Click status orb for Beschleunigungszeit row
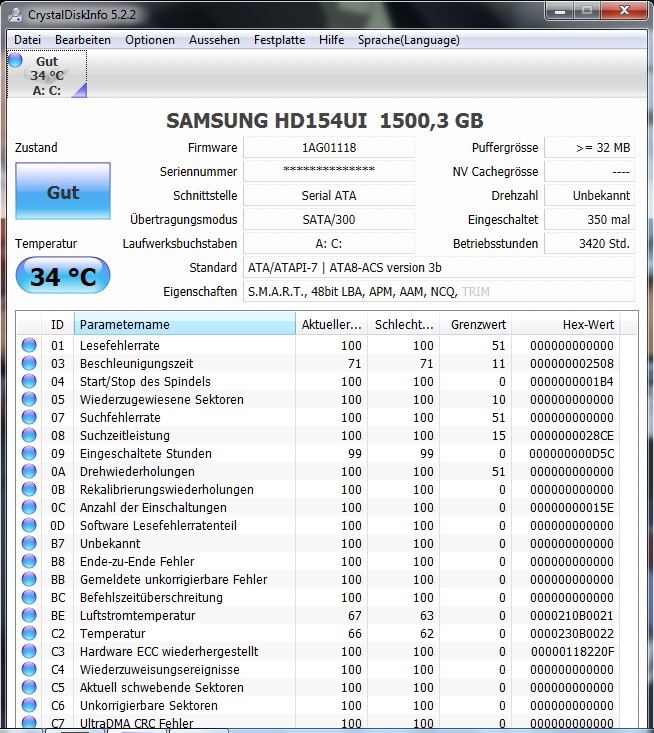 tap(29, 363)
